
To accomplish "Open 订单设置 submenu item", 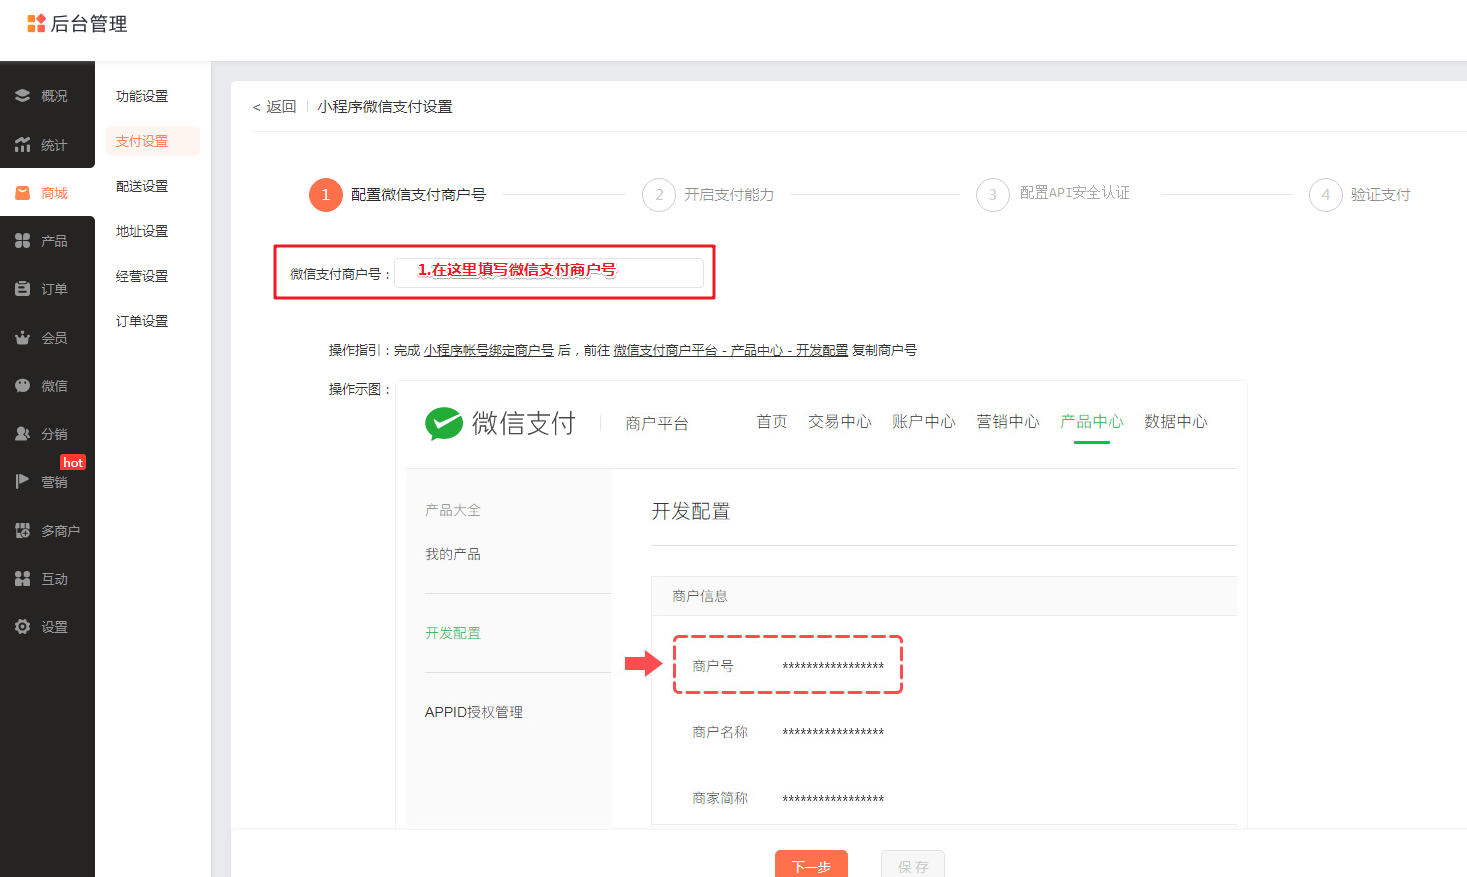I will coord(142,321).
